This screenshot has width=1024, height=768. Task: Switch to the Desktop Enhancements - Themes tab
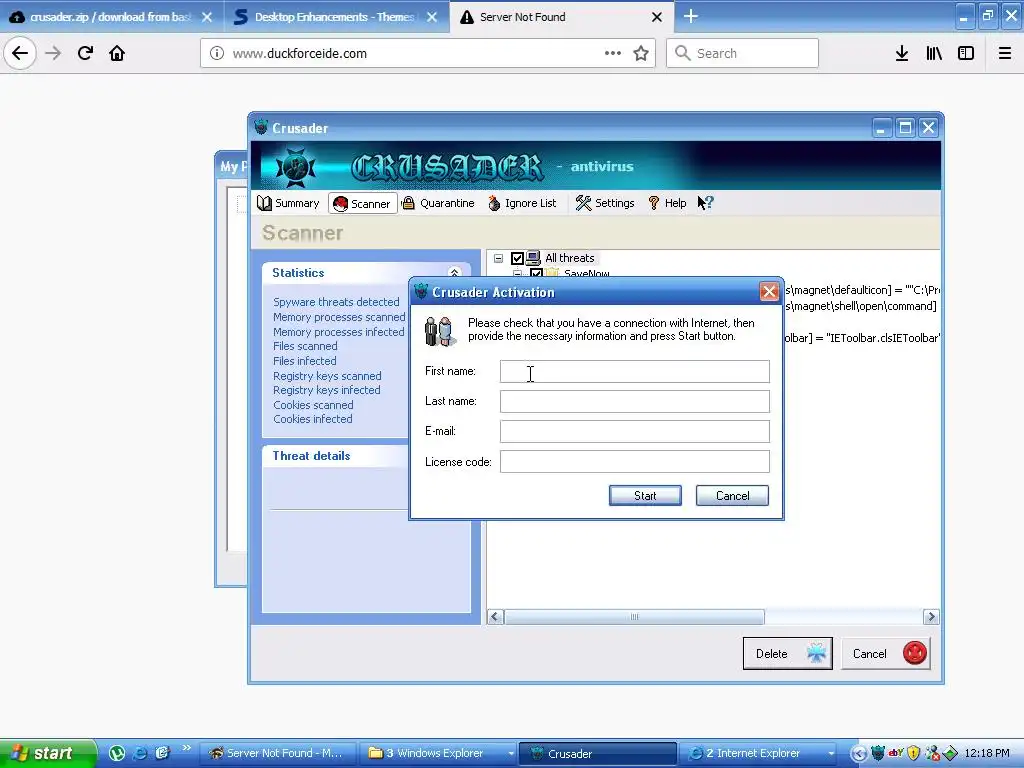coord(334,17)
